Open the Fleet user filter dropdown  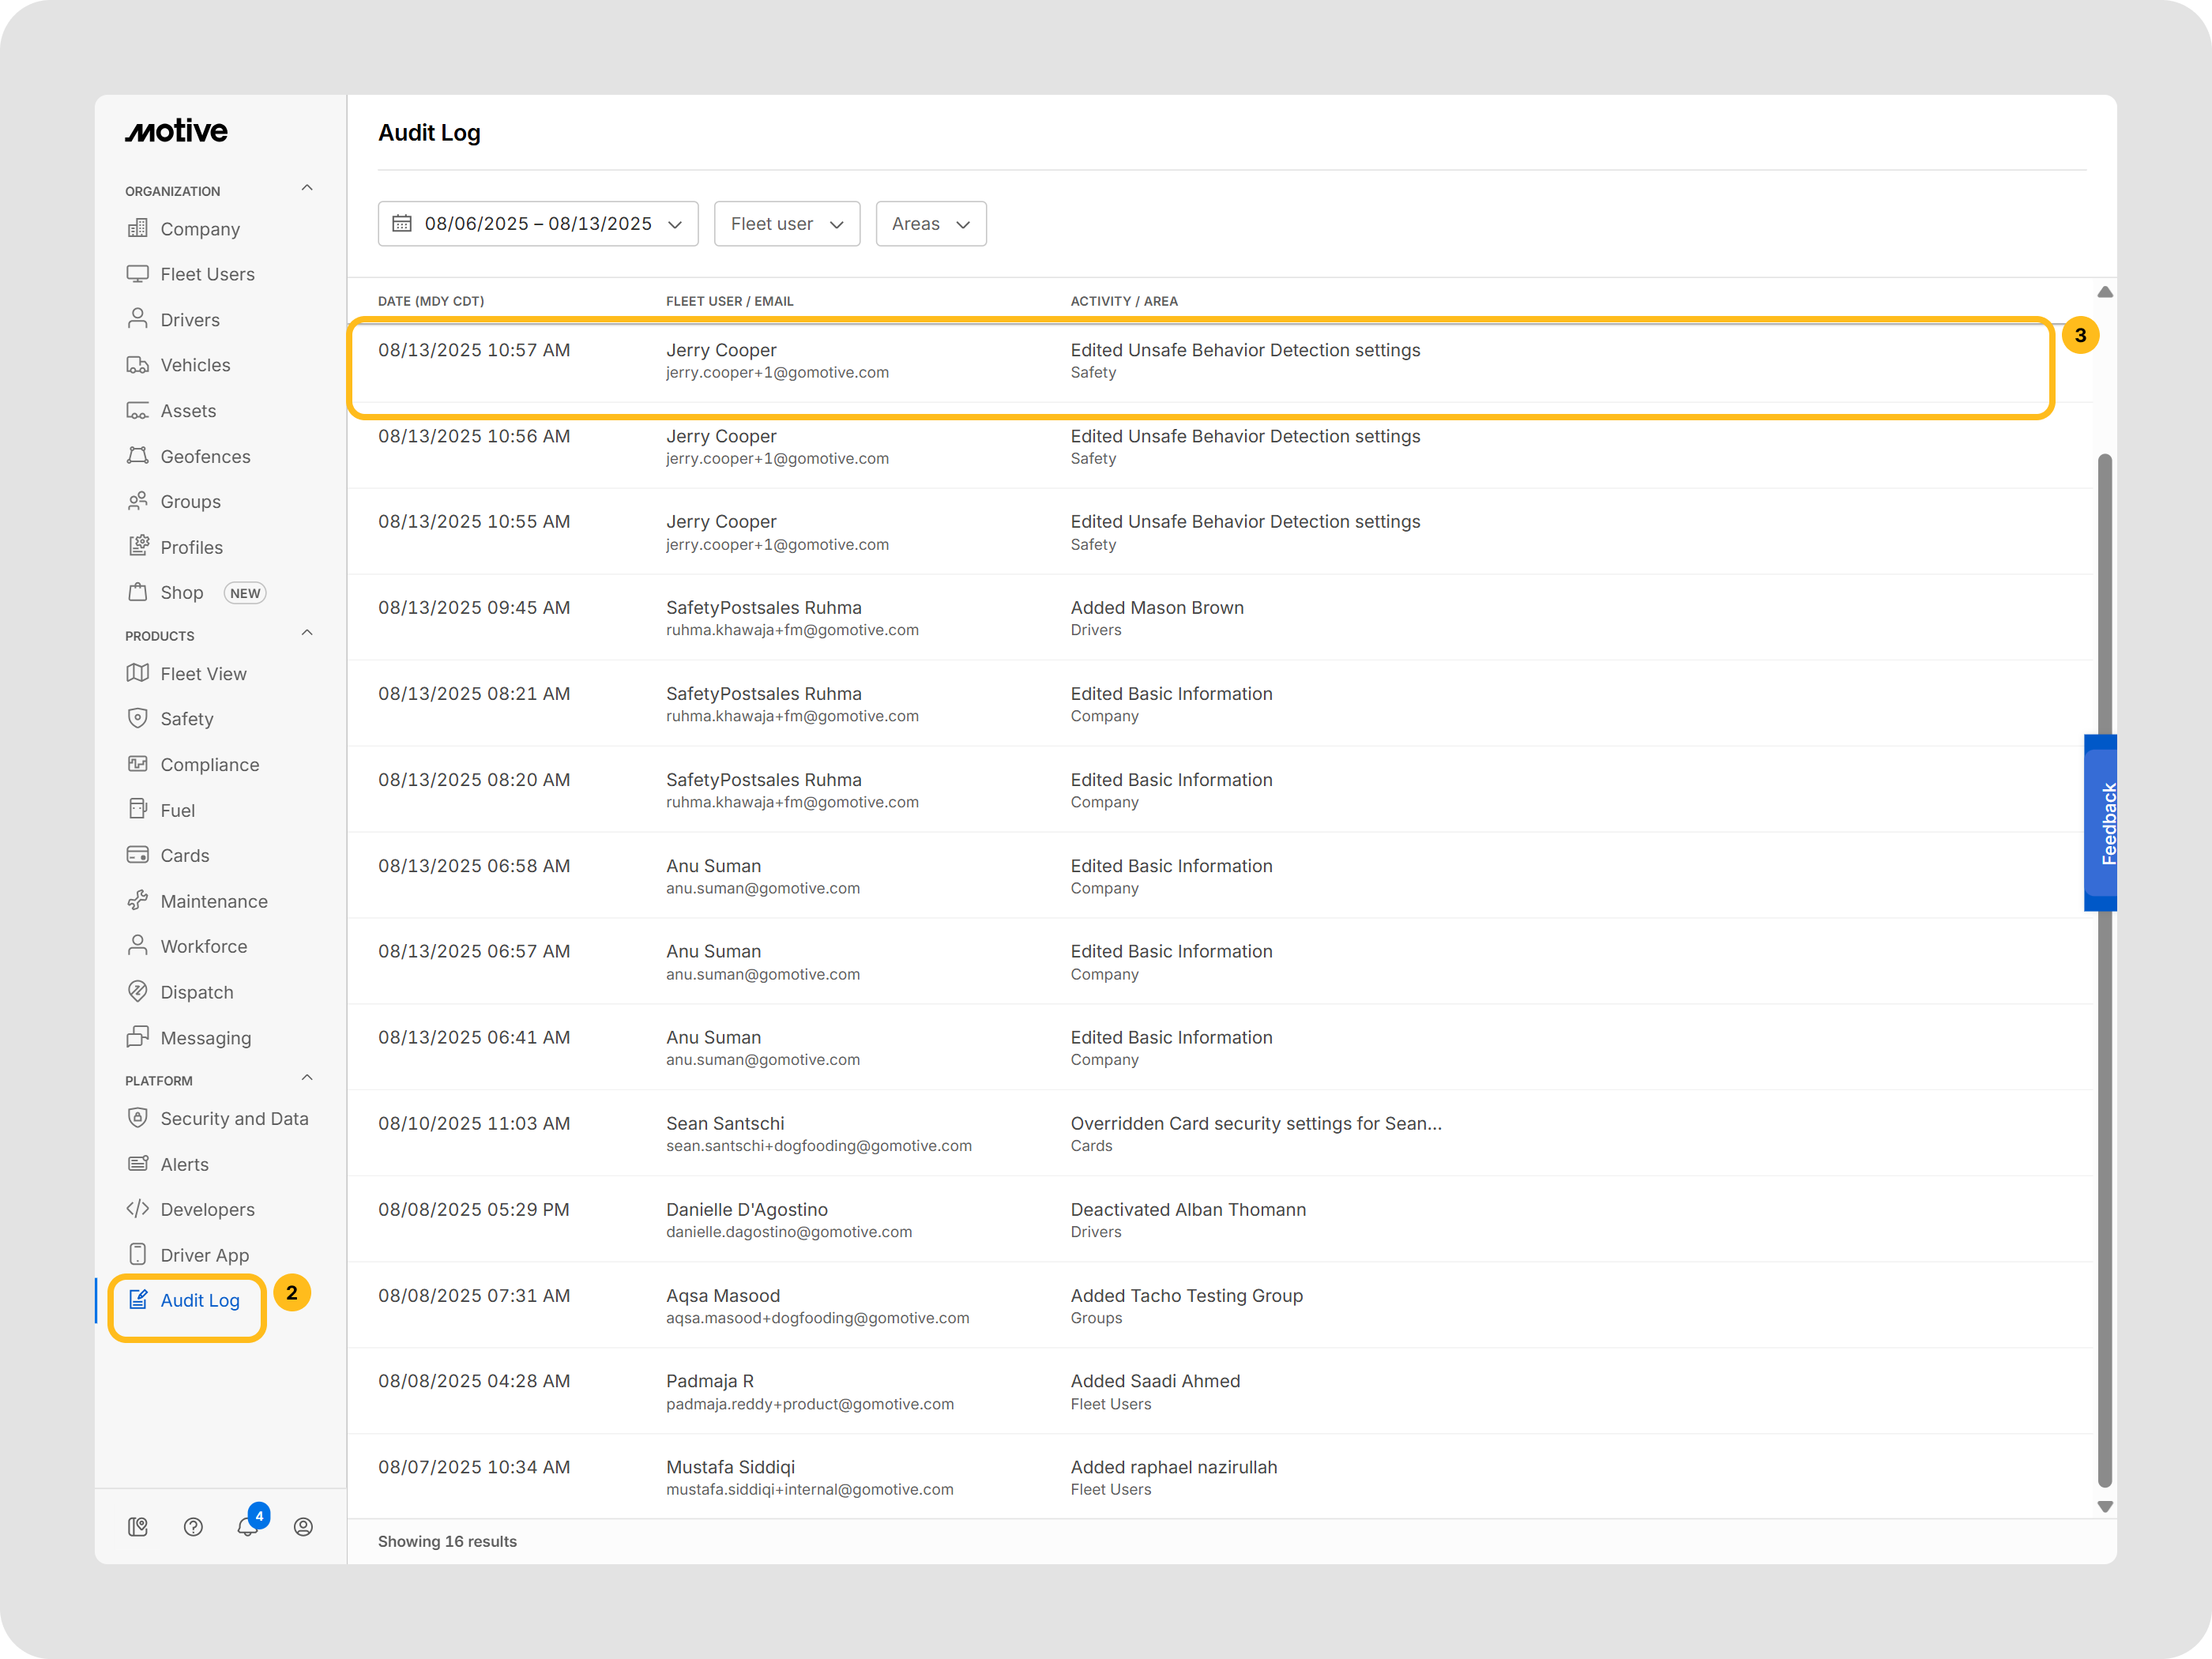(786, 224)
